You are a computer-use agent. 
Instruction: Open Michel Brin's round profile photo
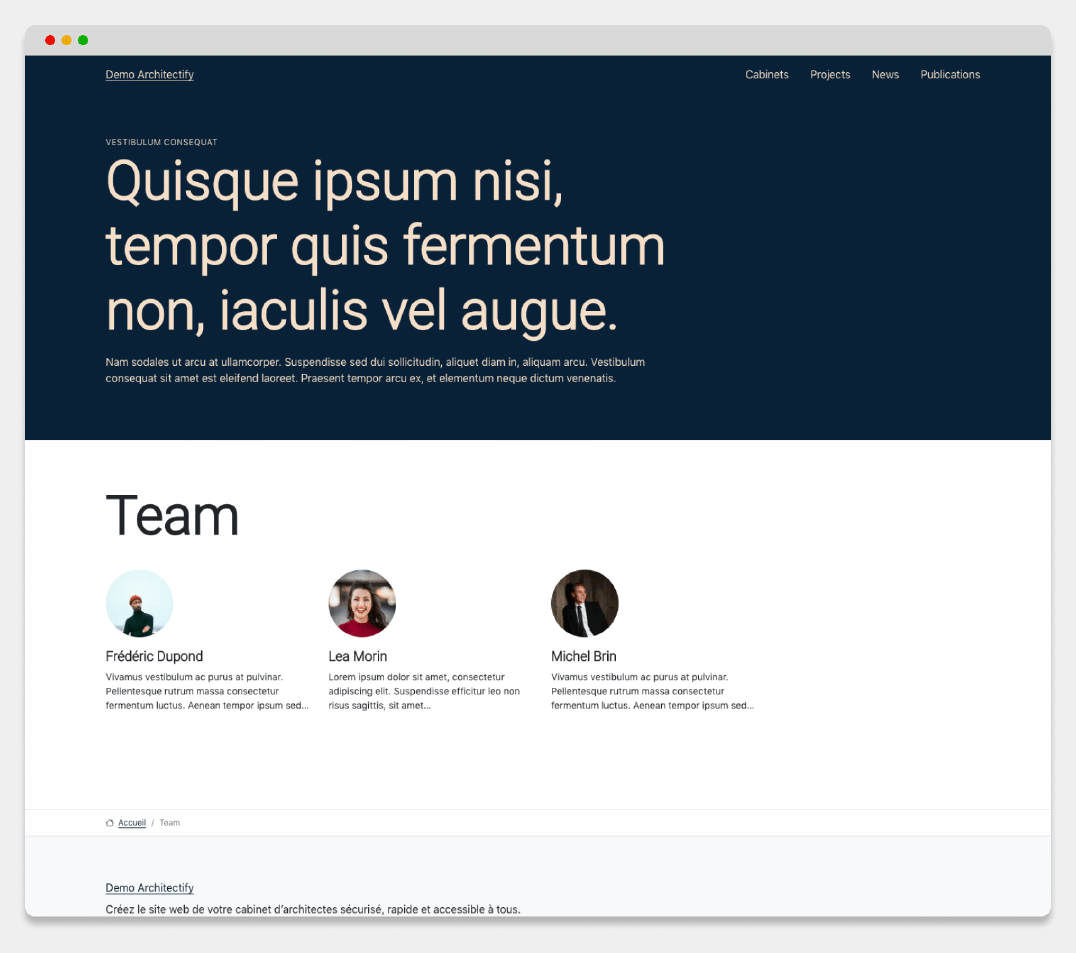585,604
